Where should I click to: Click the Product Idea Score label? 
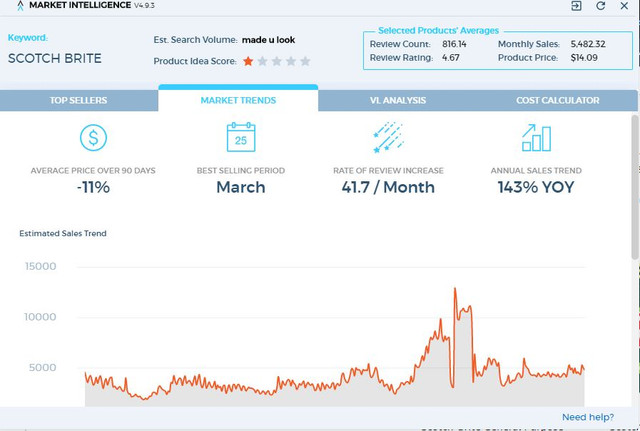click(x=195, y=61)
